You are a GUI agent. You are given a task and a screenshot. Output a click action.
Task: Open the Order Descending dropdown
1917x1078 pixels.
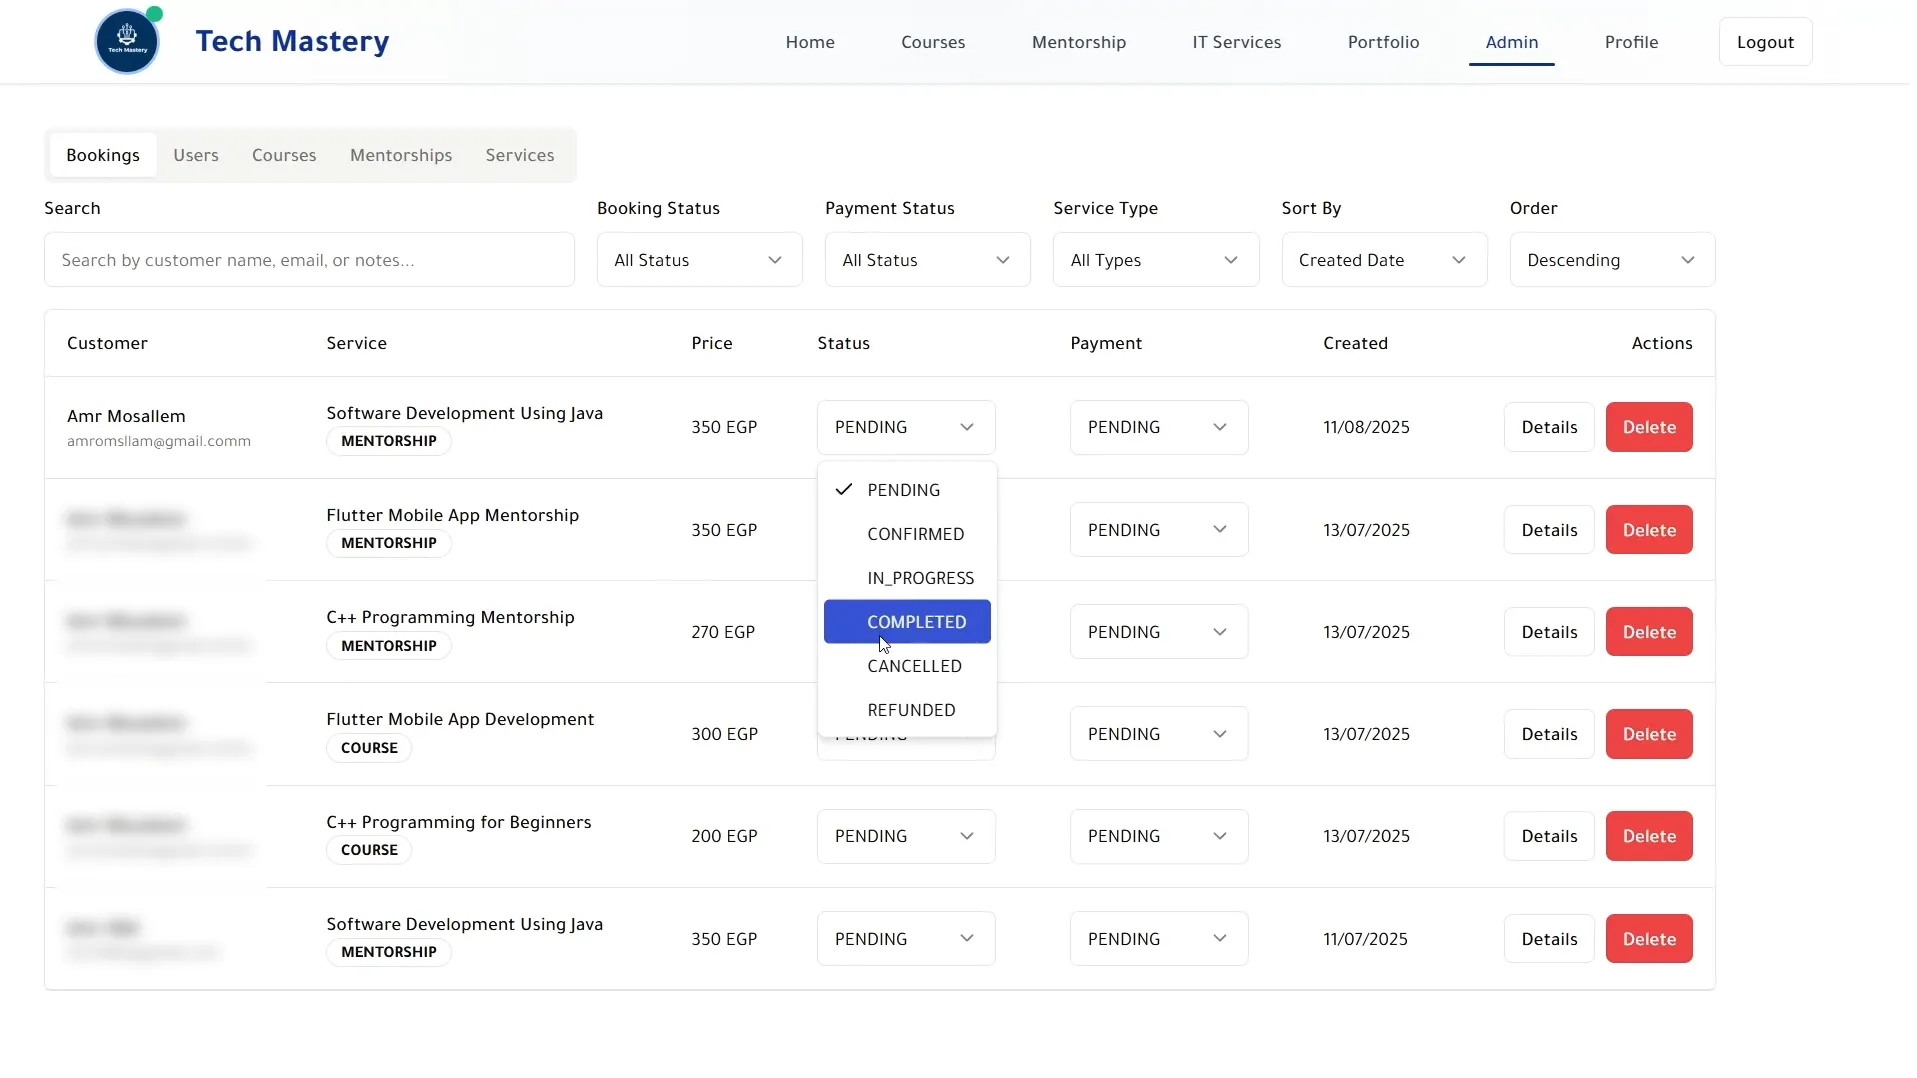point(1612,260)
